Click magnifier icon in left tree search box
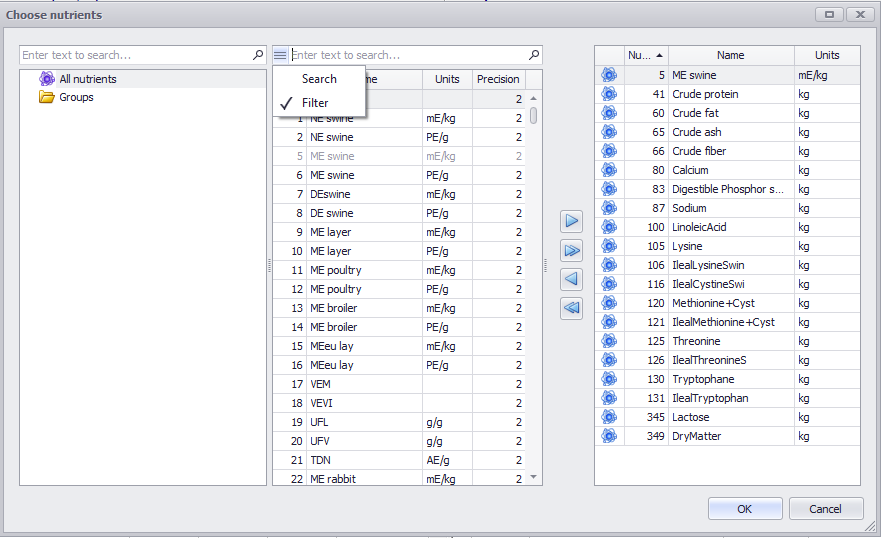This screenshot has height=538, width=881. pyautogui.click(x=258, y=55)
